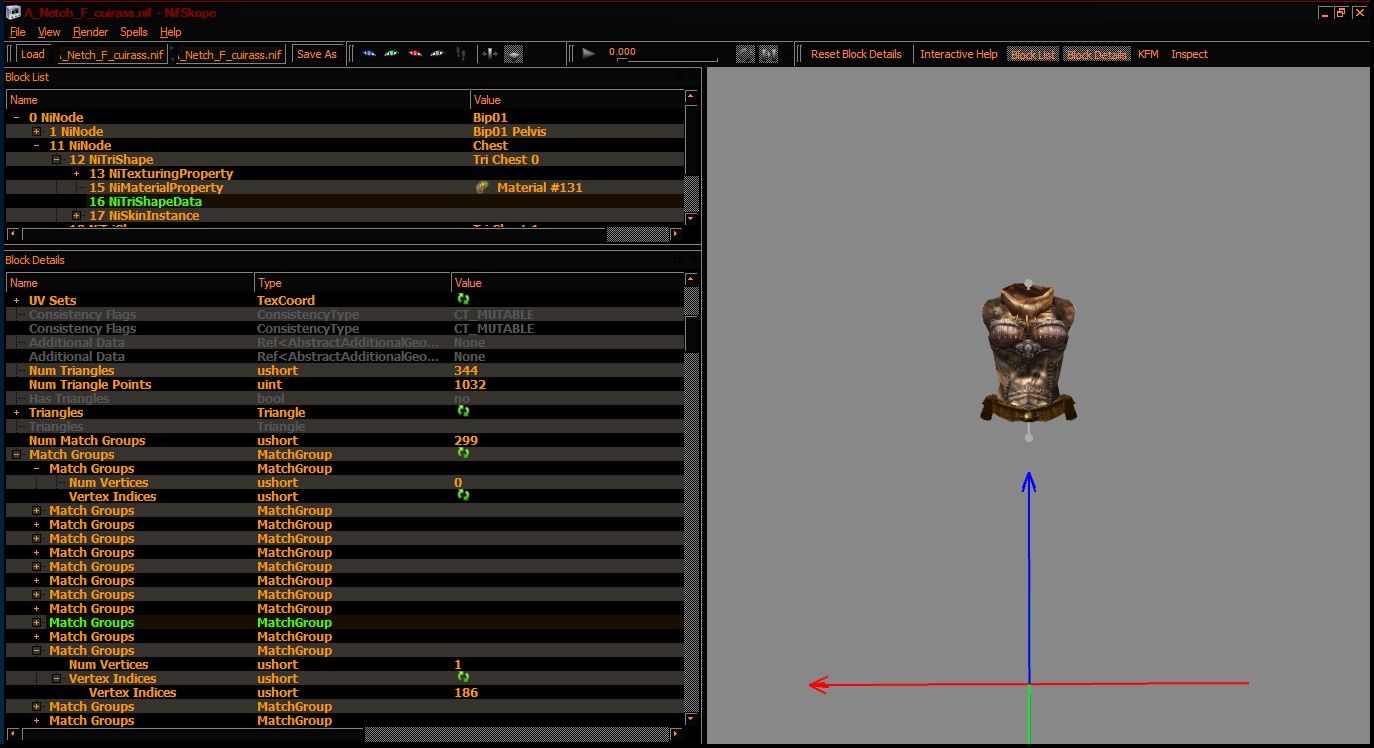Open the Spells menu
The height and width of the screenshot is (748, 1374).
point(134,32)
